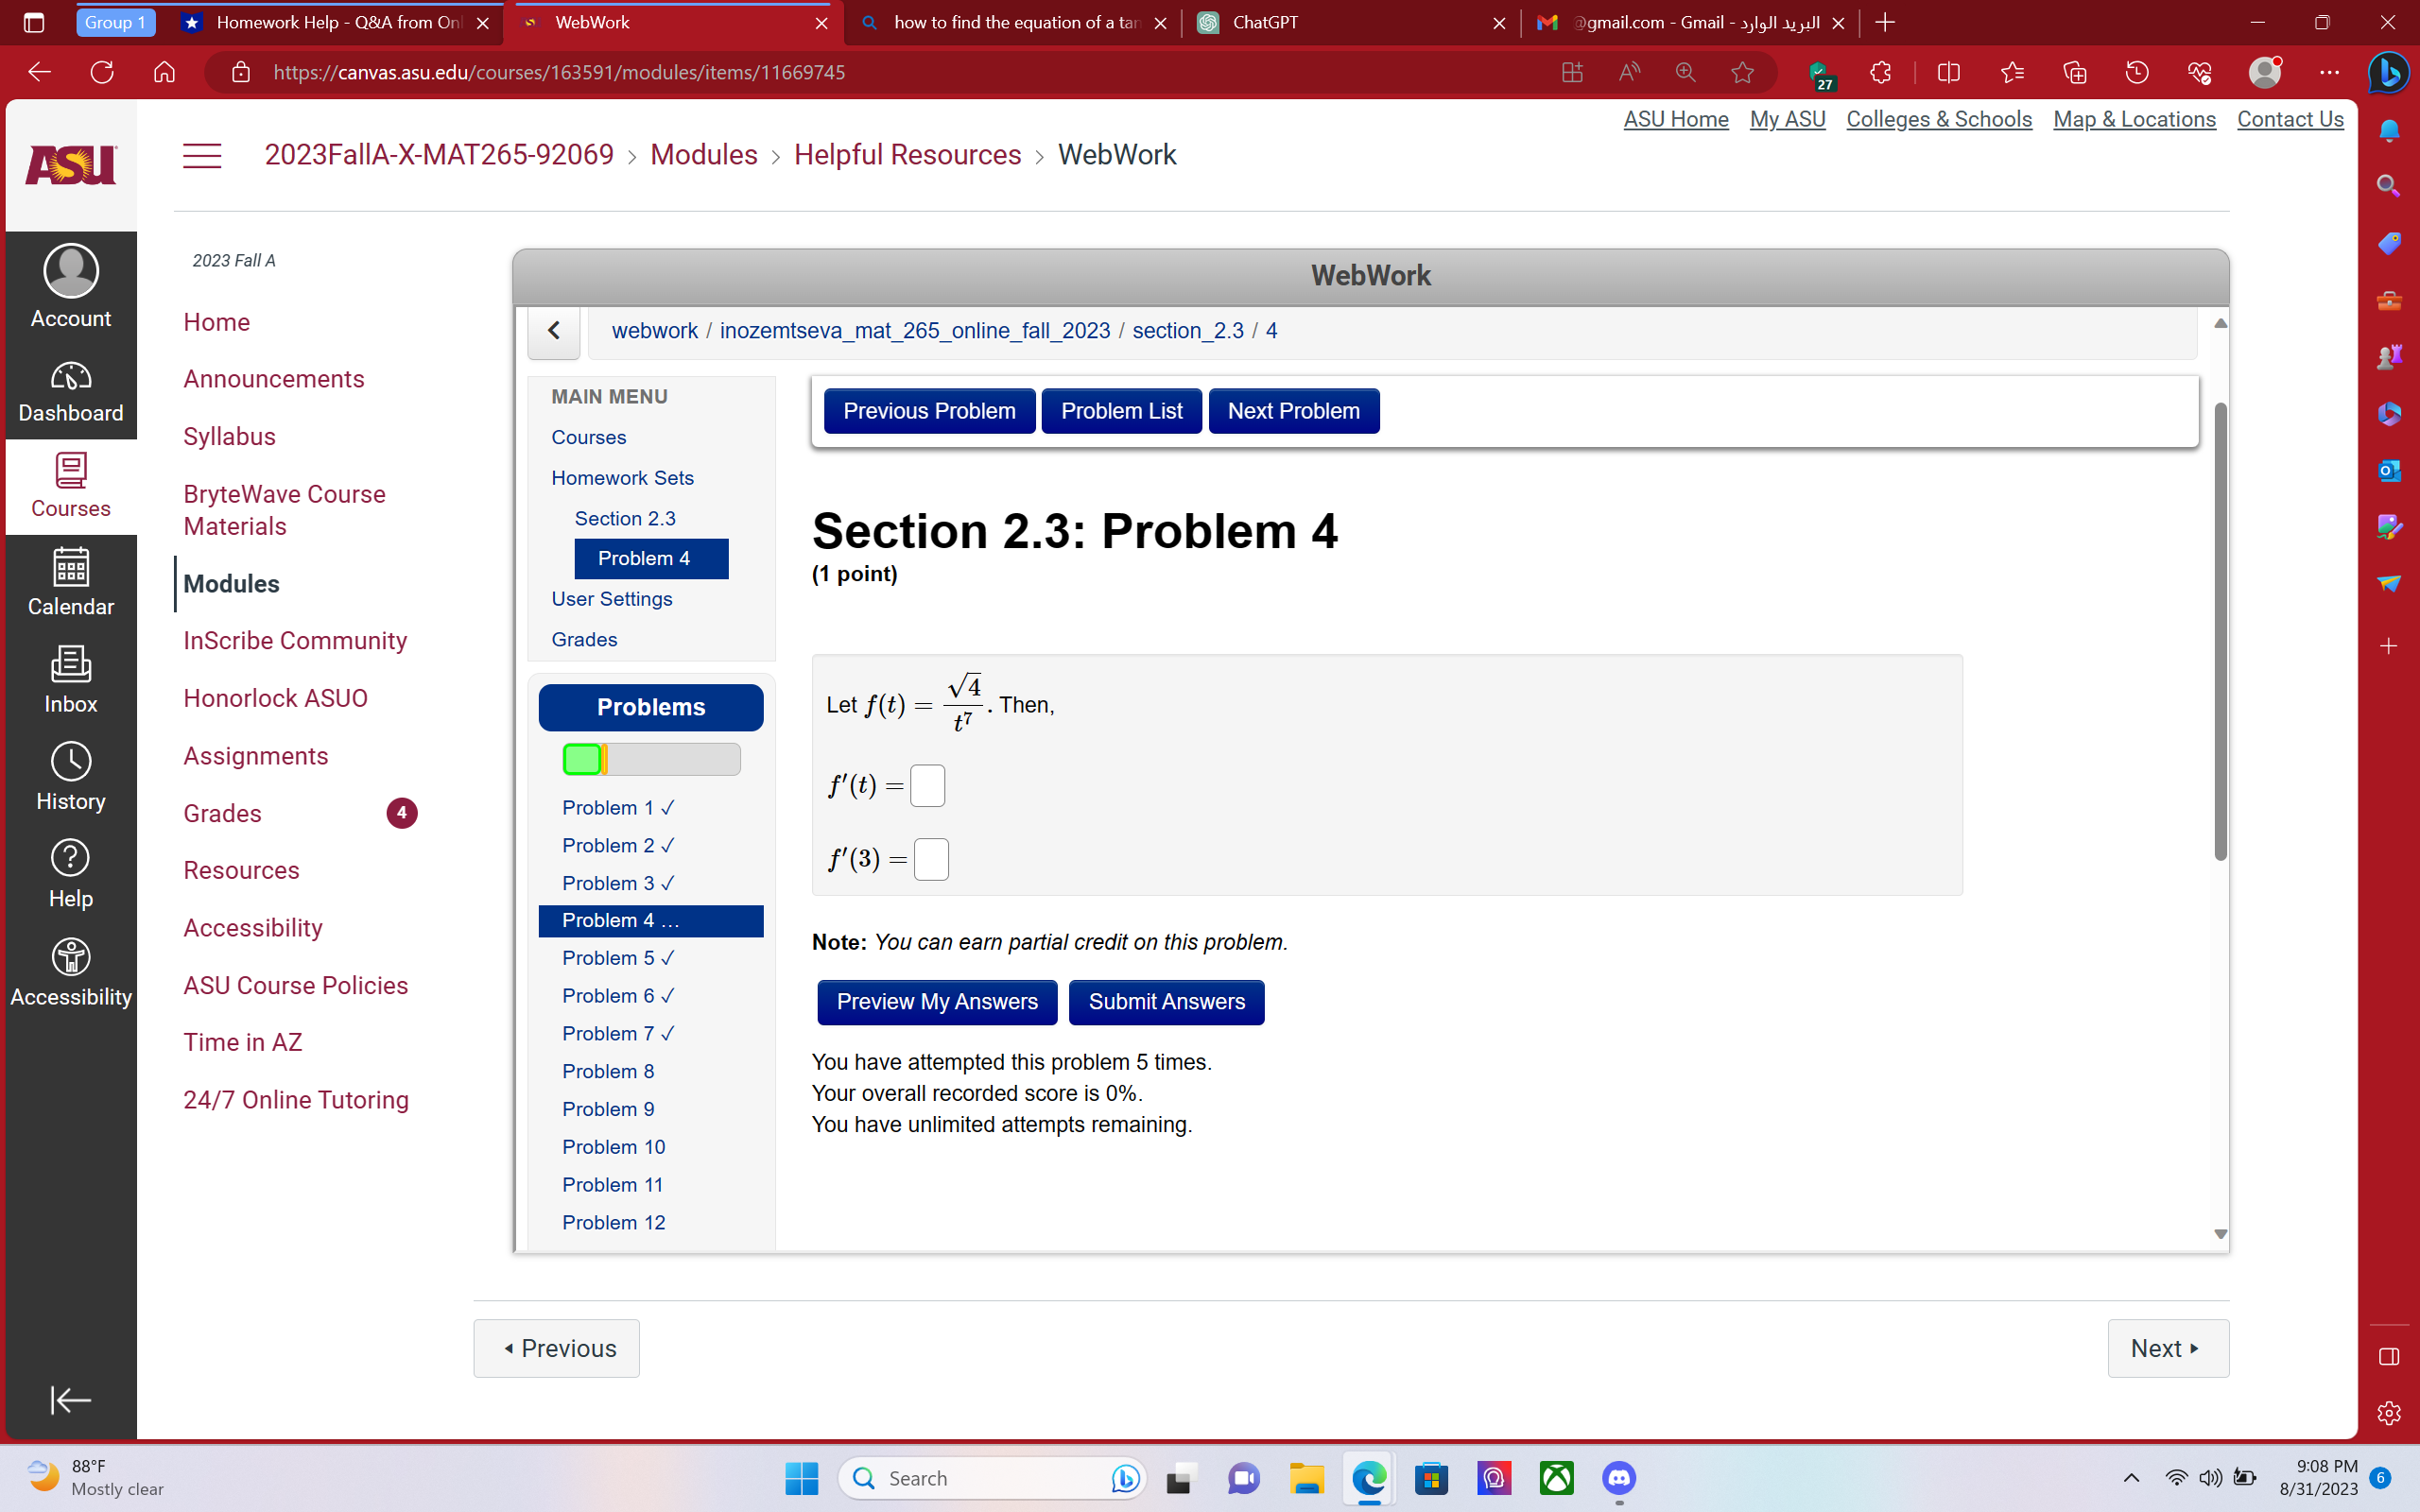Launch Discord from the taskbar
This screenshot has width=2420, height=1512.
point(1617,1478)
